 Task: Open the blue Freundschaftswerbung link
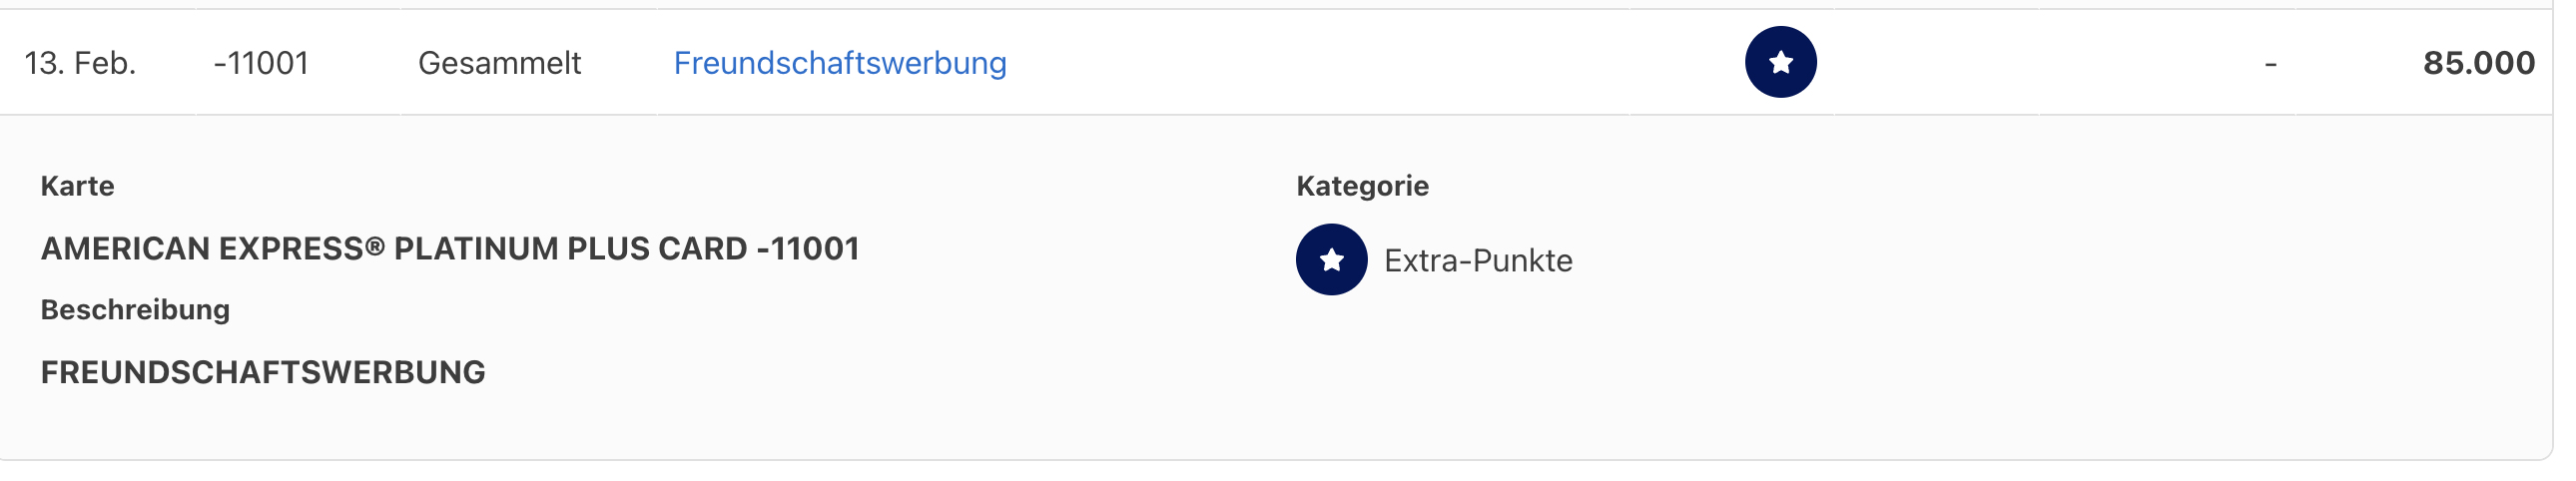(840, 63)
